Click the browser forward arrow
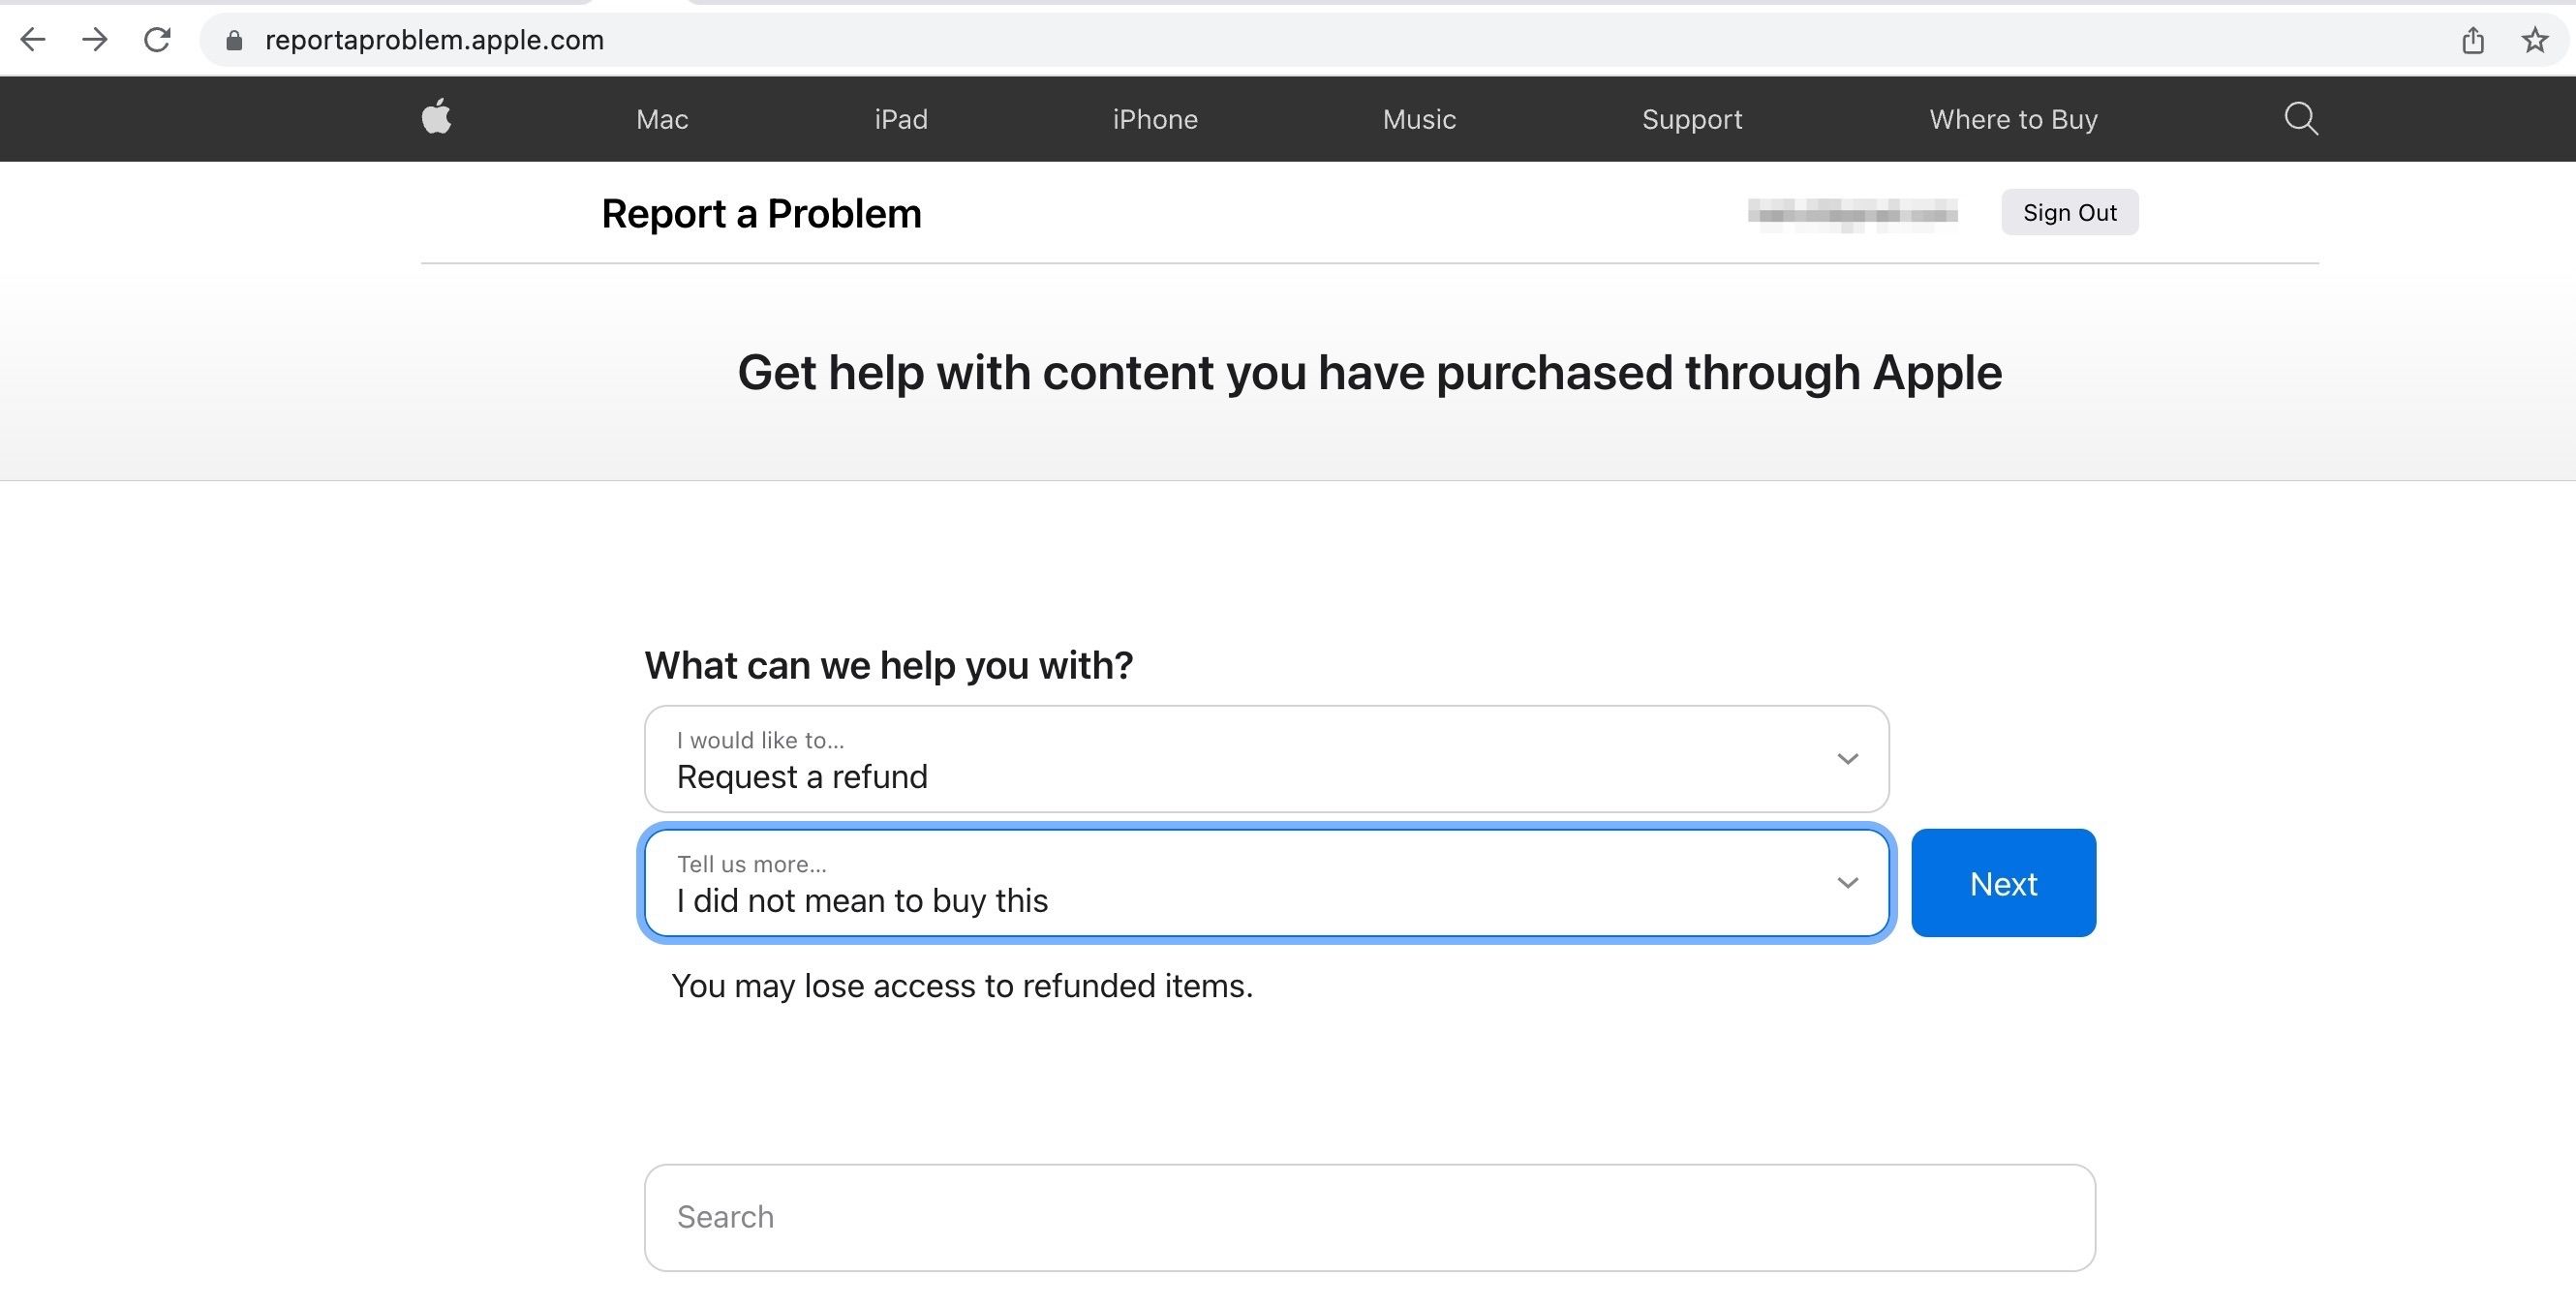The width and height of the screenshot is (2576, 1306). 95,40
